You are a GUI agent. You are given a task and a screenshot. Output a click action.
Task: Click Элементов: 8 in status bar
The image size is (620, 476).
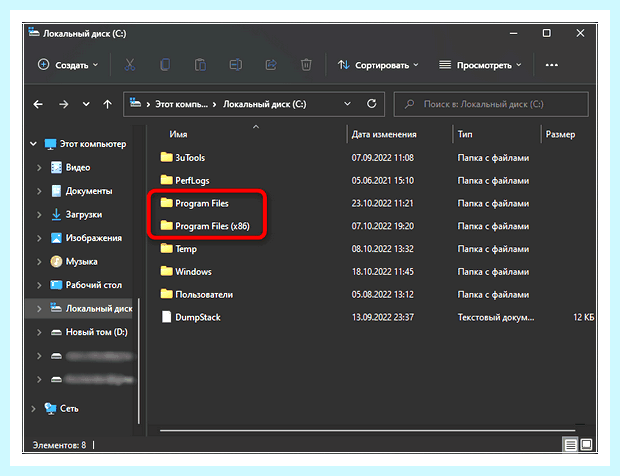coord(59,445)
